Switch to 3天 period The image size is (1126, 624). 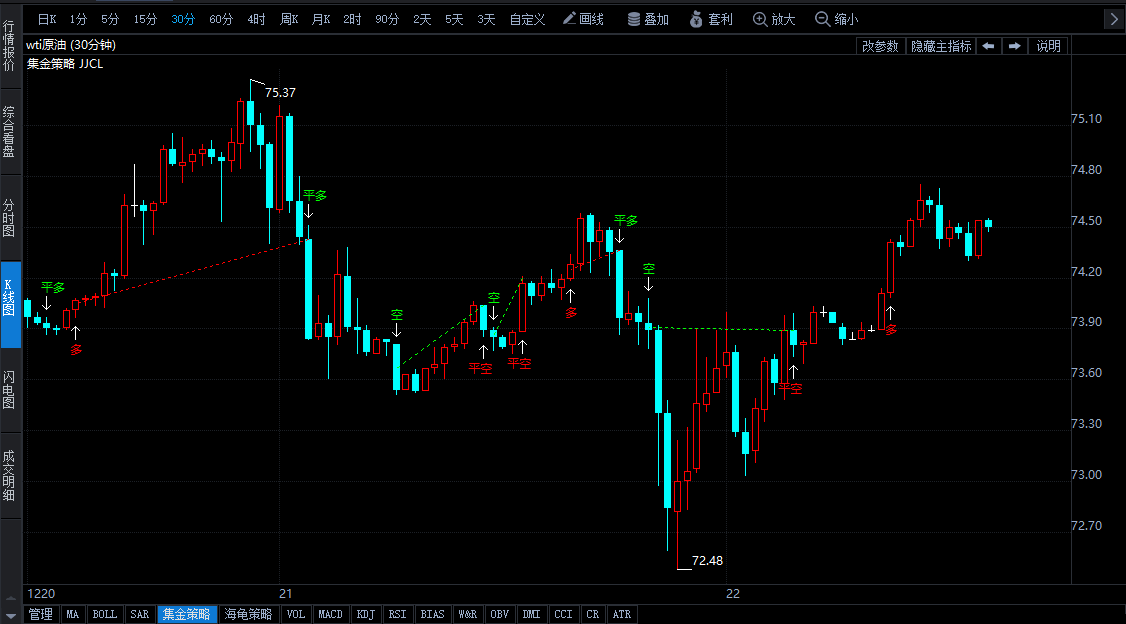click(486, 19)
